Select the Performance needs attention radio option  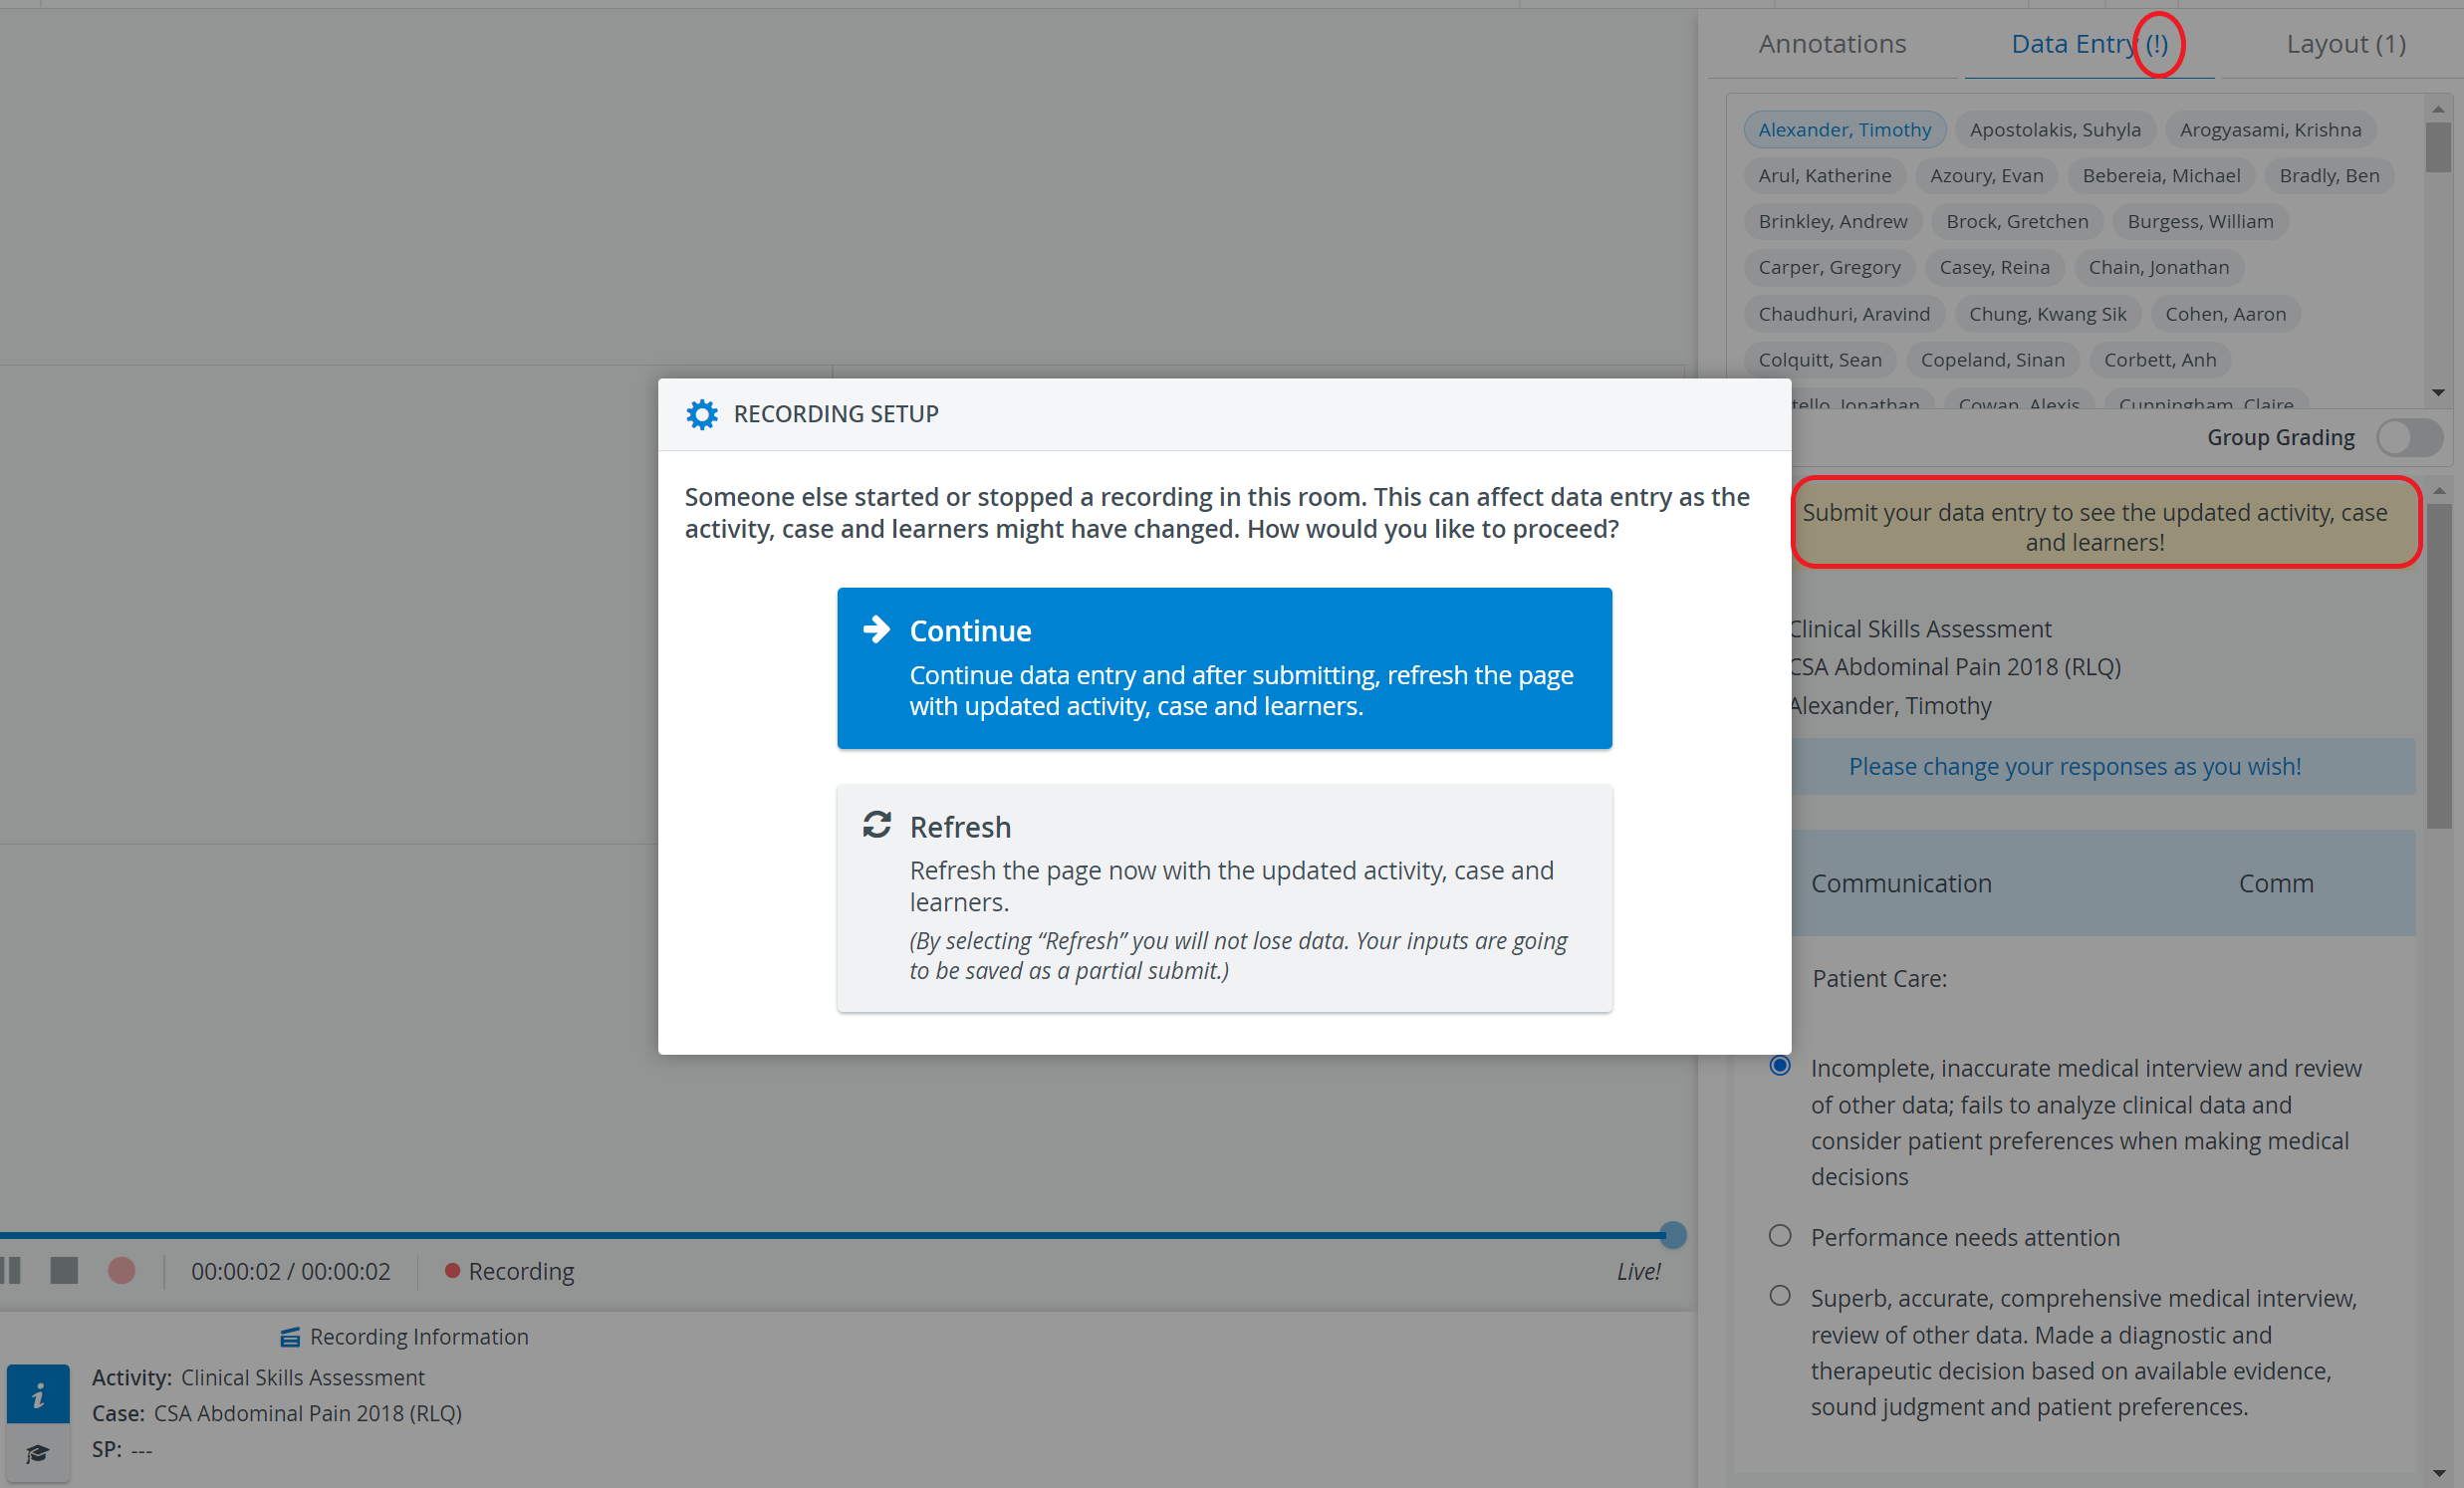coord(1780,1236)
